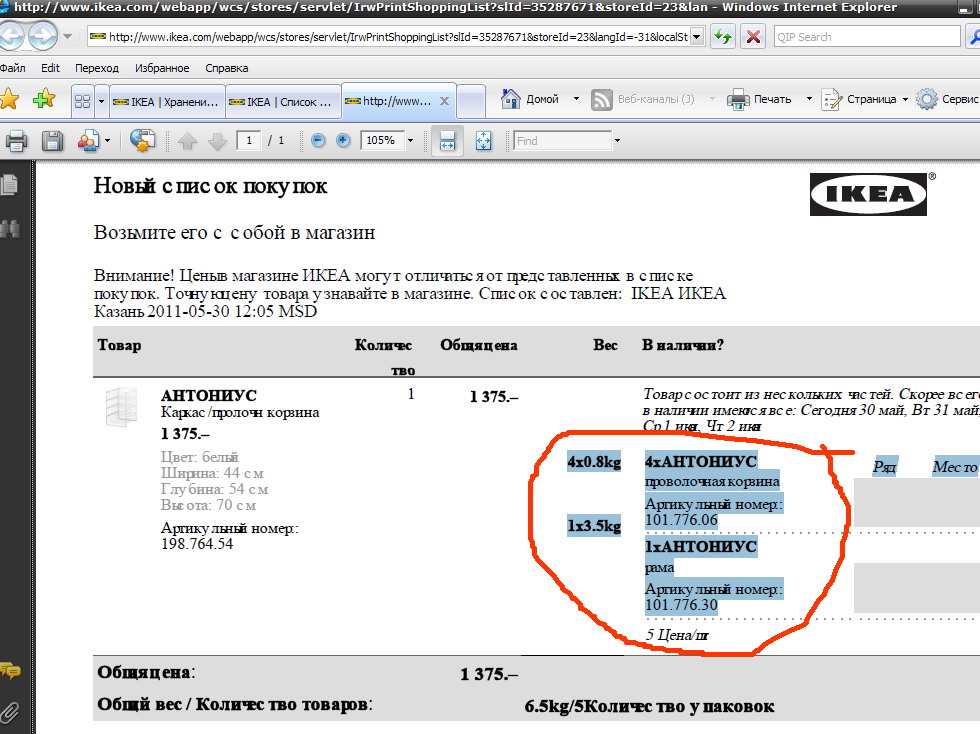
Task: Expand the Печать dropdown arrow
Action: tap(809, 99)
